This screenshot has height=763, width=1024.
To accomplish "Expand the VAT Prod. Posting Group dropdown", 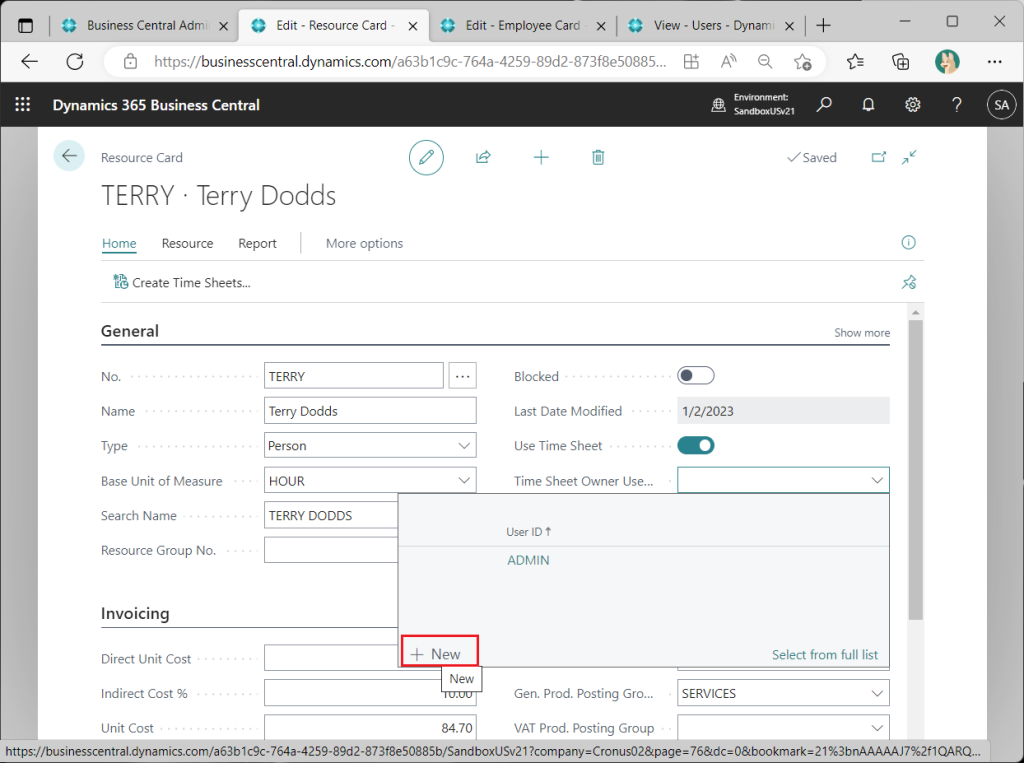I will pos(877,728).
